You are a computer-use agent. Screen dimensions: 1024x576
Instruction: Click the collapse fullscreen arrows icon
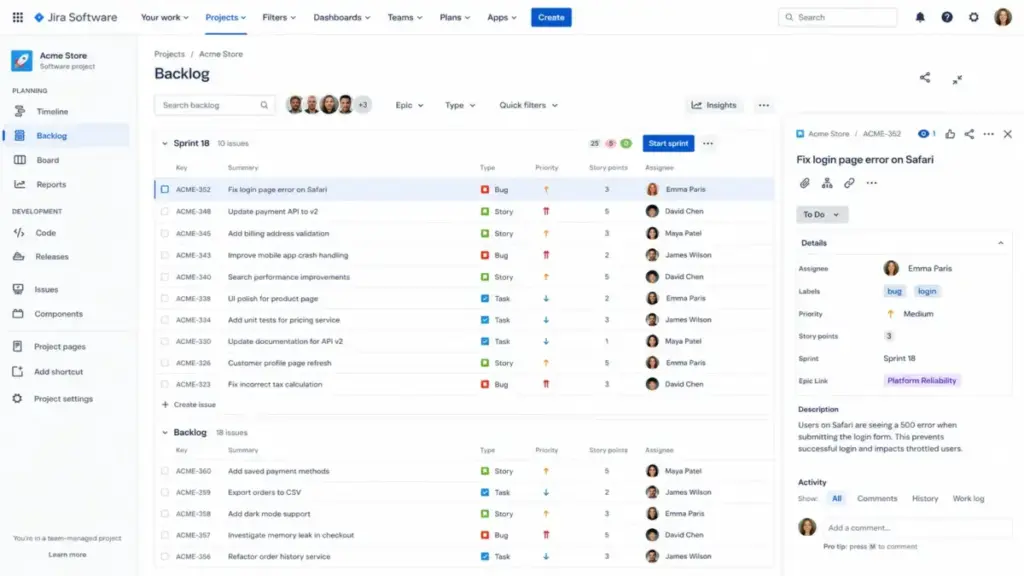(x=957, y=80)
